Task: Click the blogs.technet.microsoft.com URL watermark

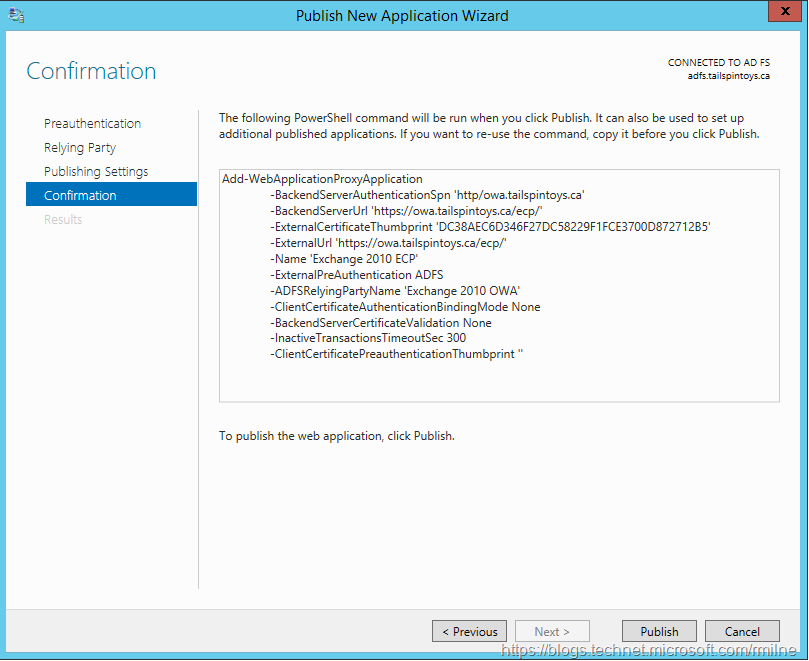Action: click(650, 650)
